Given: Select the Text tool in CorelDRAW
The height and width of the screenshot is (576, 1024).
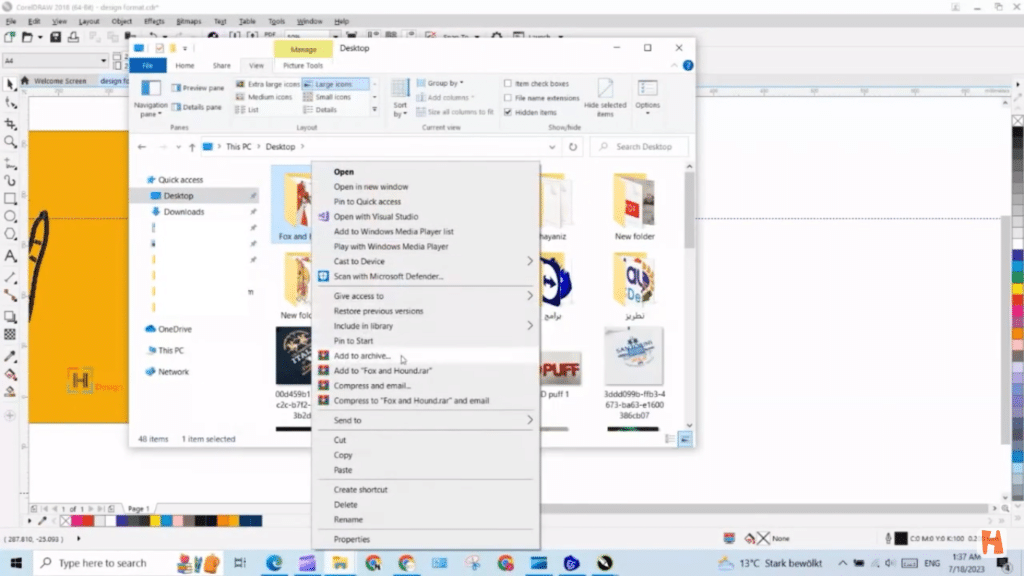Looking at the screenshot, I should pyautogui.click(x=10, y=256).
